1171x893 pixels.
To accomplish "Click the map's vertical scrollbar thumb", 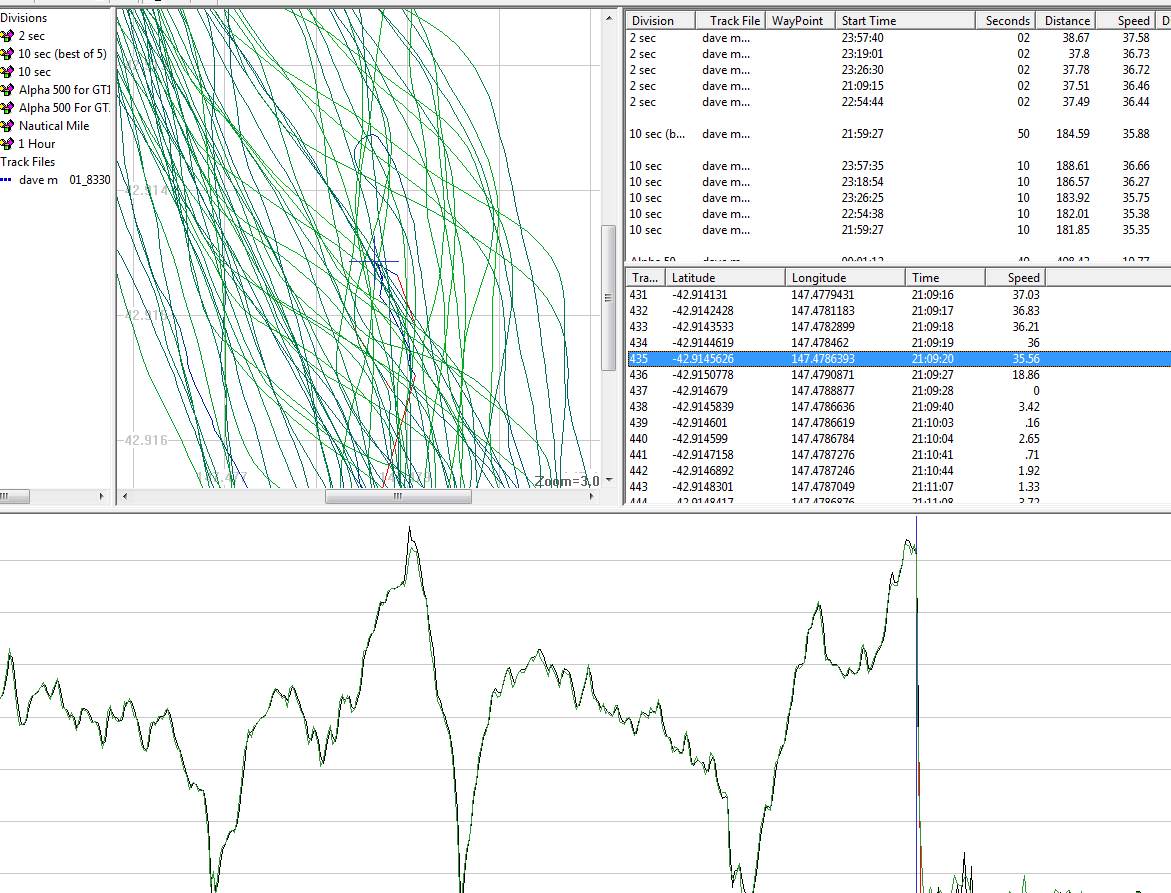I will click(607, 296).
